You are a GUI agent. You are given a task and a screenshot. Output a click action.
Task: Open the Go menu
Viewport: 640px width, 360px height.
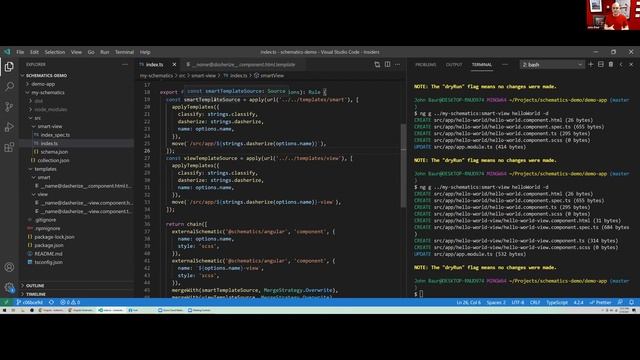(x=91, y=52)
